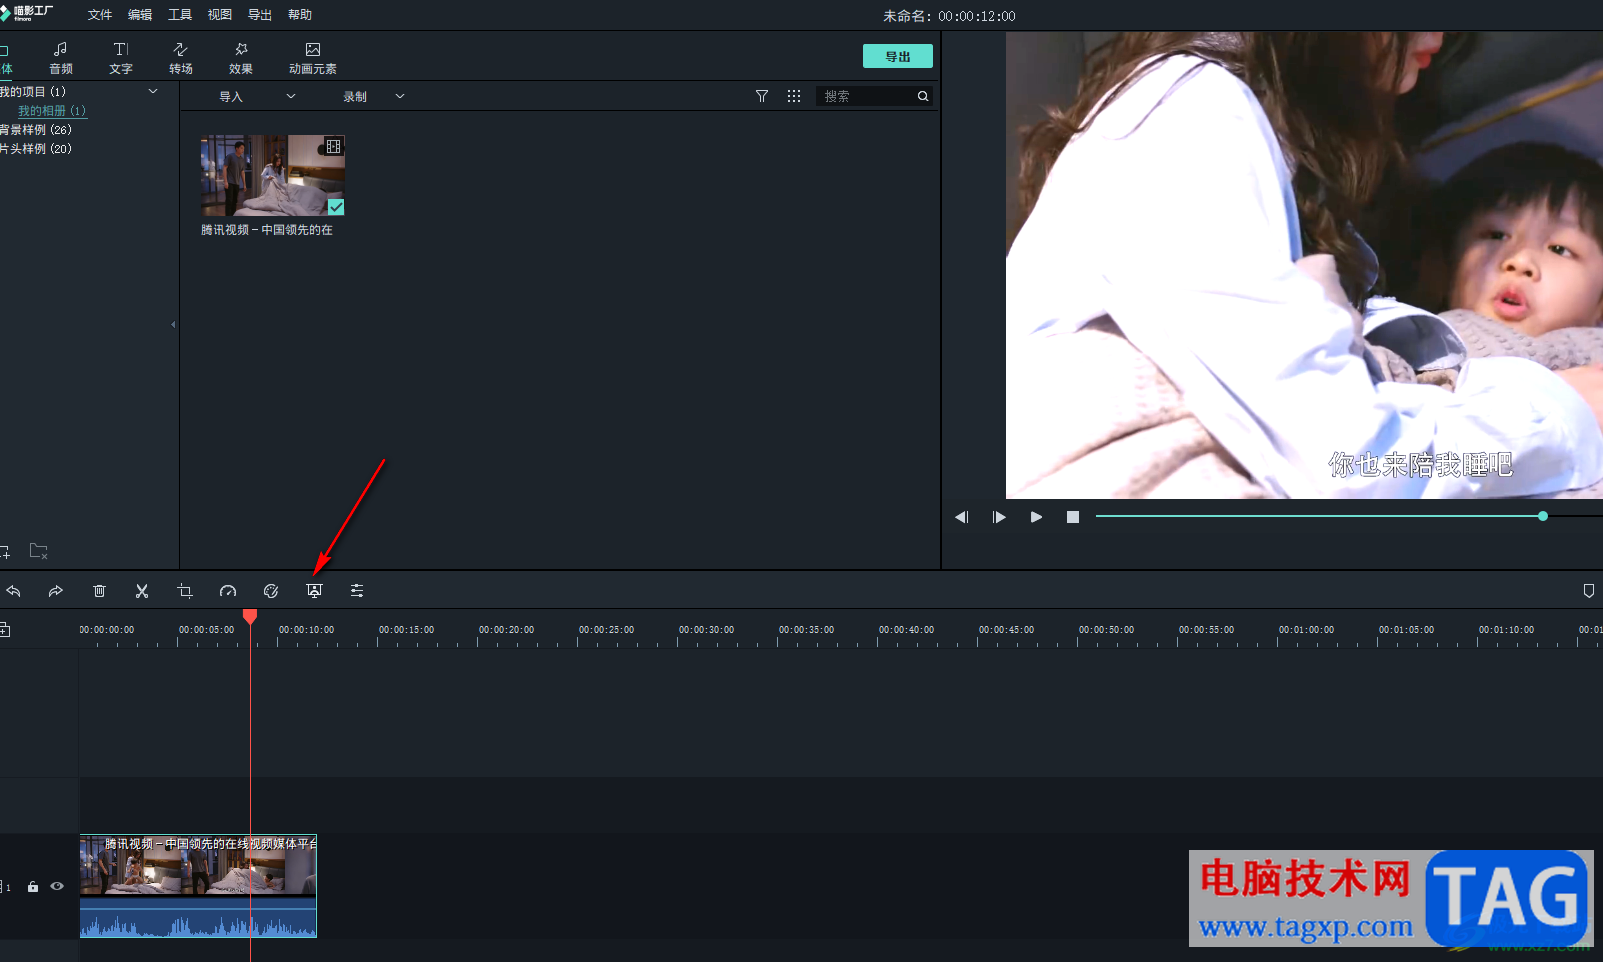Toggle lock on video track 1
This screenshot has width=1603, height=962.
pyautogui.click(x=33, y=887)
